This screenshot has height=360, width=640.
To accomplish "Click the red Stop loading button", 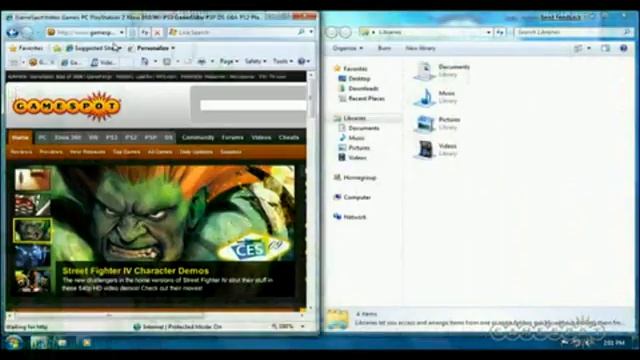I will tap(158, 32).
